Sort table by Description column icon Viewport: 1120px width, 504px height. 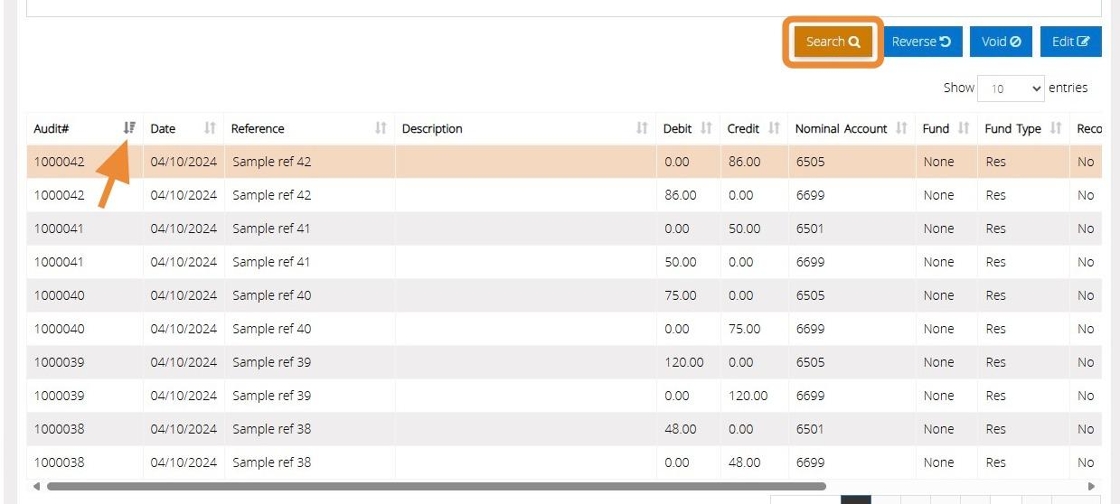coord(642,128)
